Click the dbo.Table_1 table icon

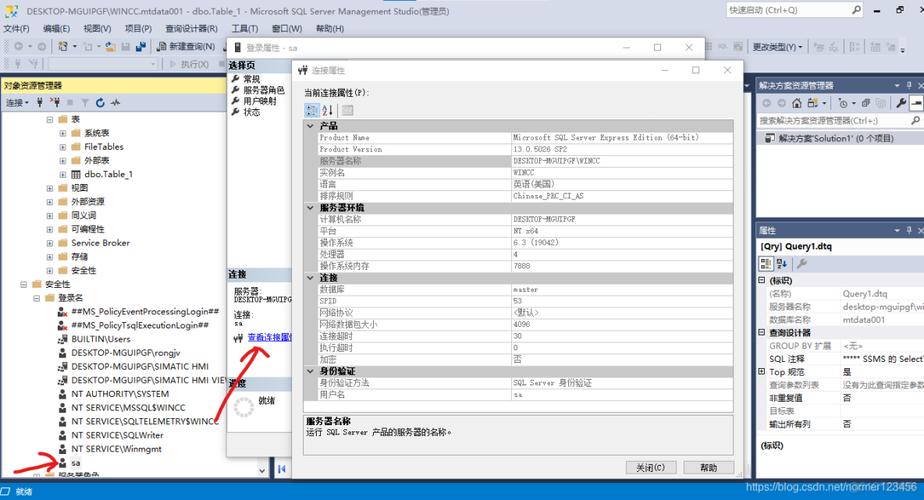[76, 174]
